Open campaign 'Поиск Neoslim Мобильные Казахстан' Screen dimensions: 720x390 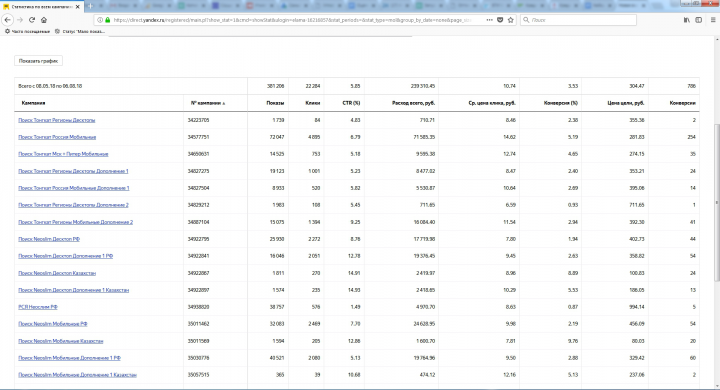tap(61, 341)
